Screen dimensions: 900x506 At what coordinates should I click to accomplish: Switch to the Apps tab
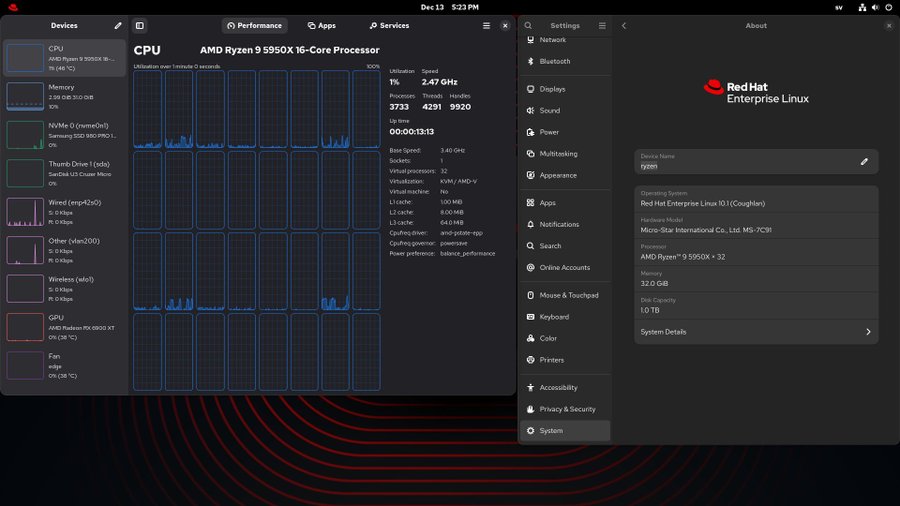(322, 25)
